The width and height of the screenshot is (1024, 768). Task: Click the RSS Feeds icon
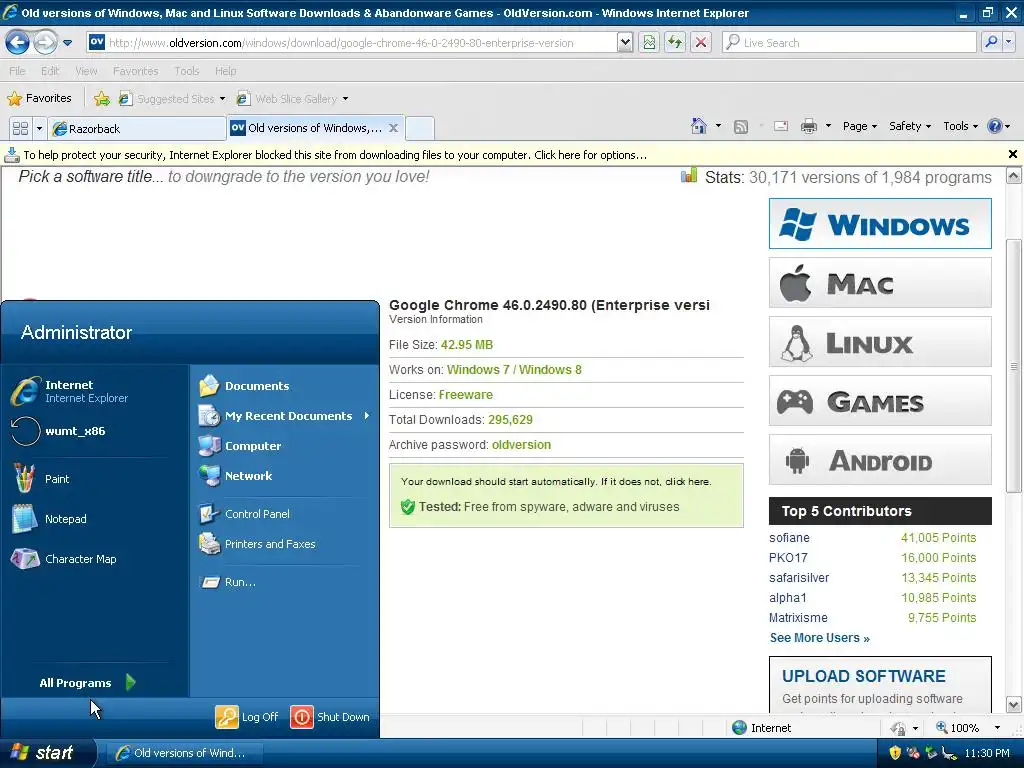[741, 127]
